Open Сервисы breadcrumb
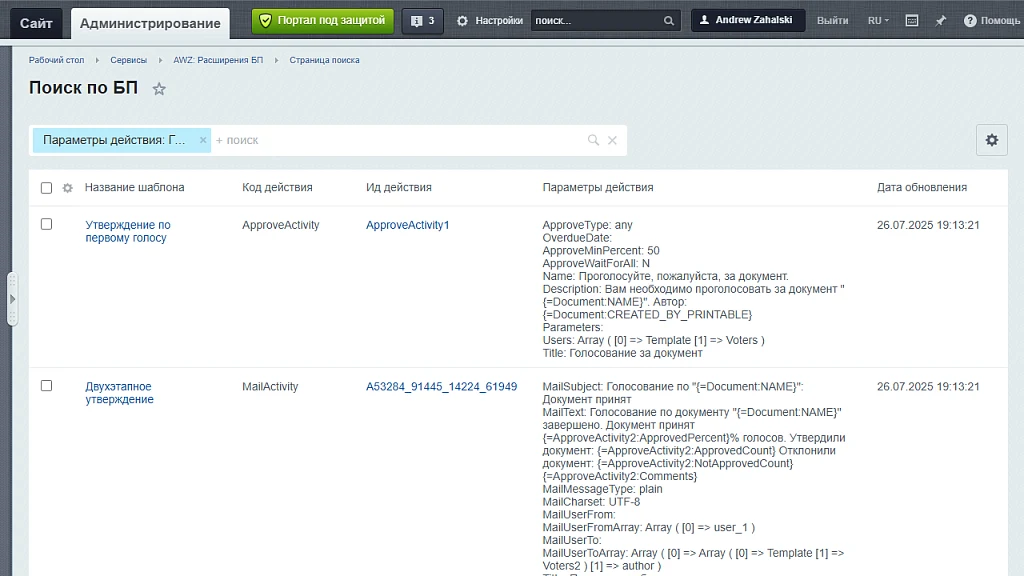 (129, 60)
